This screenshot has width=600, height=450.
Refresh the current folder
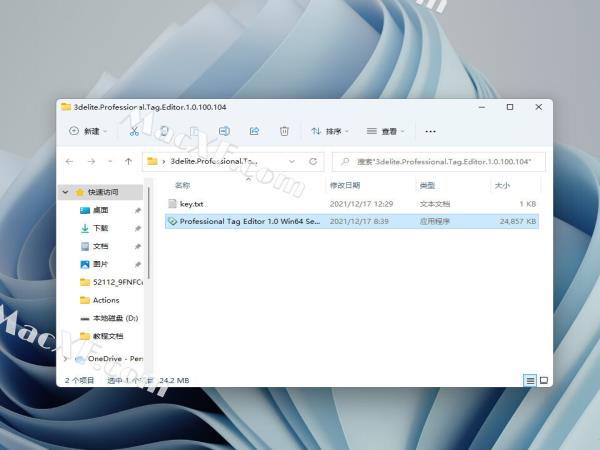pyautogui.click(x=313, y=161)
